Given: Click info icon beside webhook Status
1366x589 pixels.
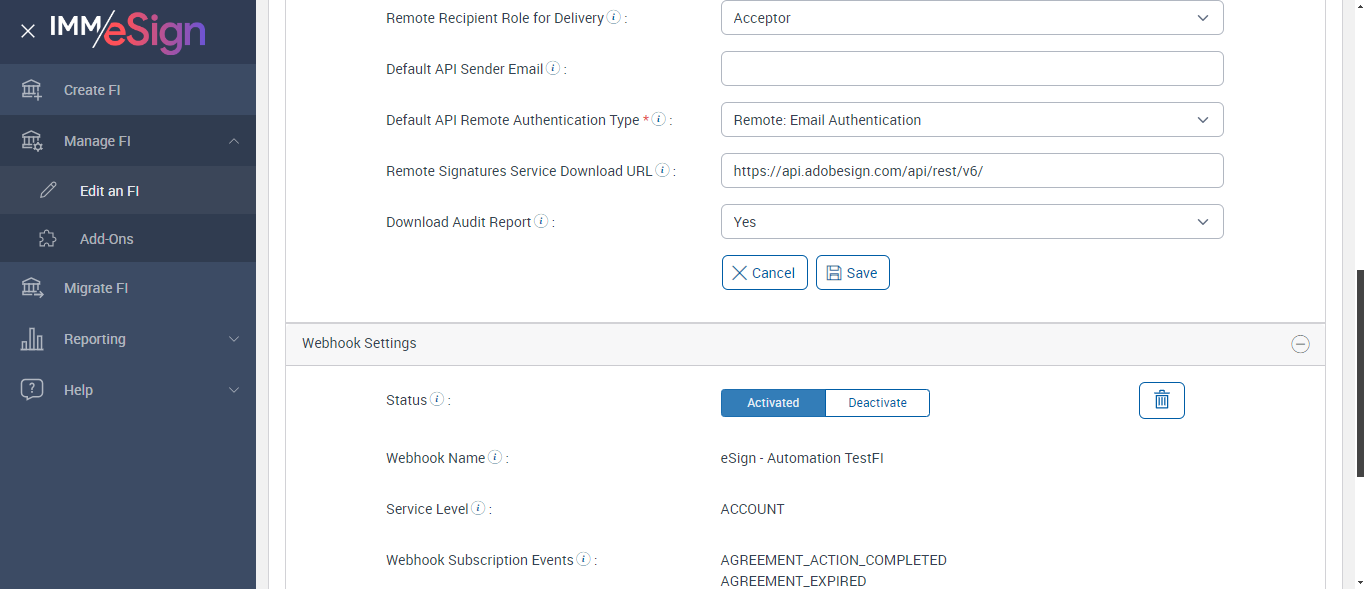Looking at the screenshot, I should click(x=437, y=400).
